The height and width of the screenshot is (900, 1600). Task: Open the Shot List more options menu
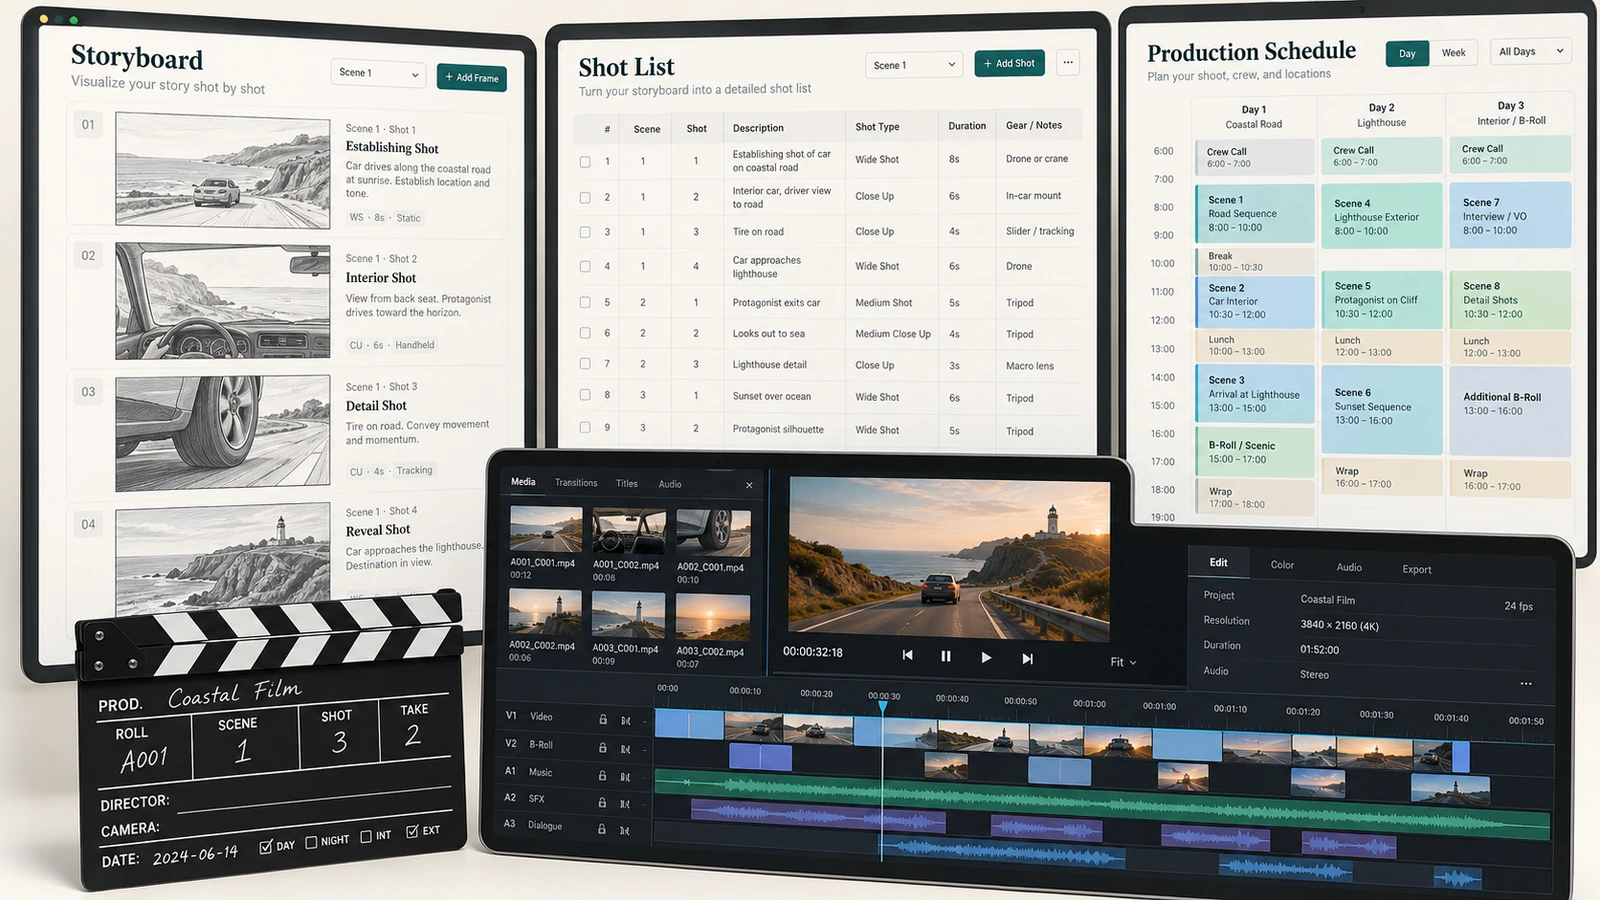point(1068,63)
